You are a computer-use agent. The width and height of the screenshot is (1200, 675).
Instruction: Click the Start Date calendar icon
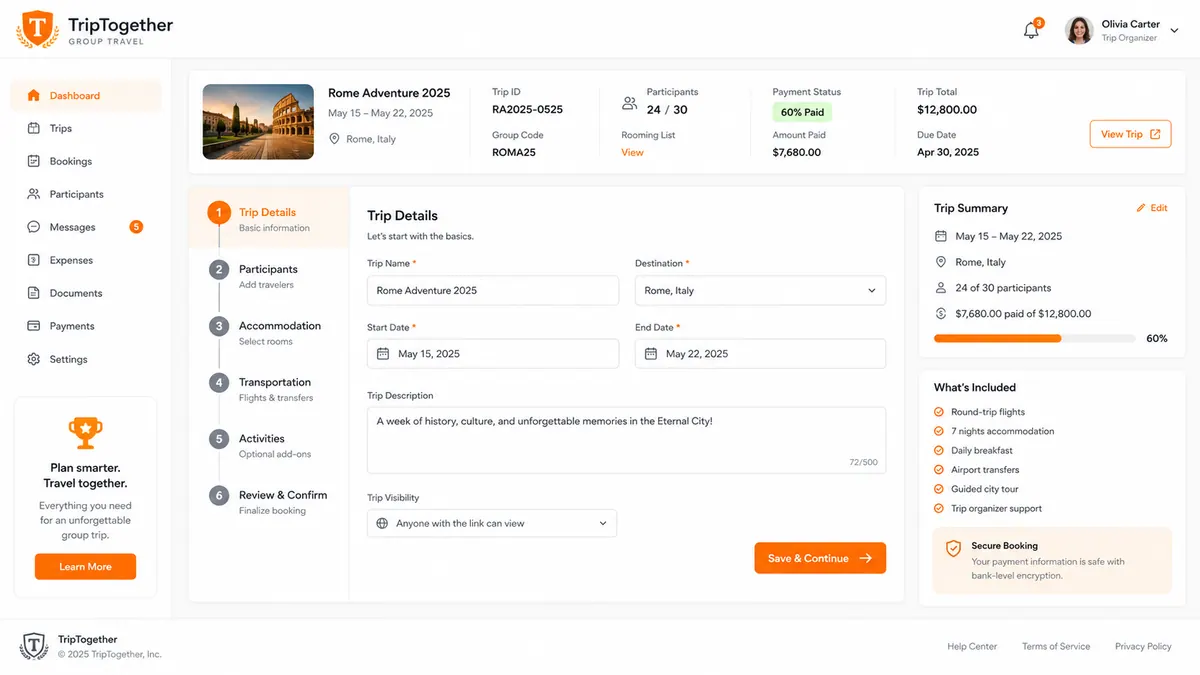click(383, 354)
